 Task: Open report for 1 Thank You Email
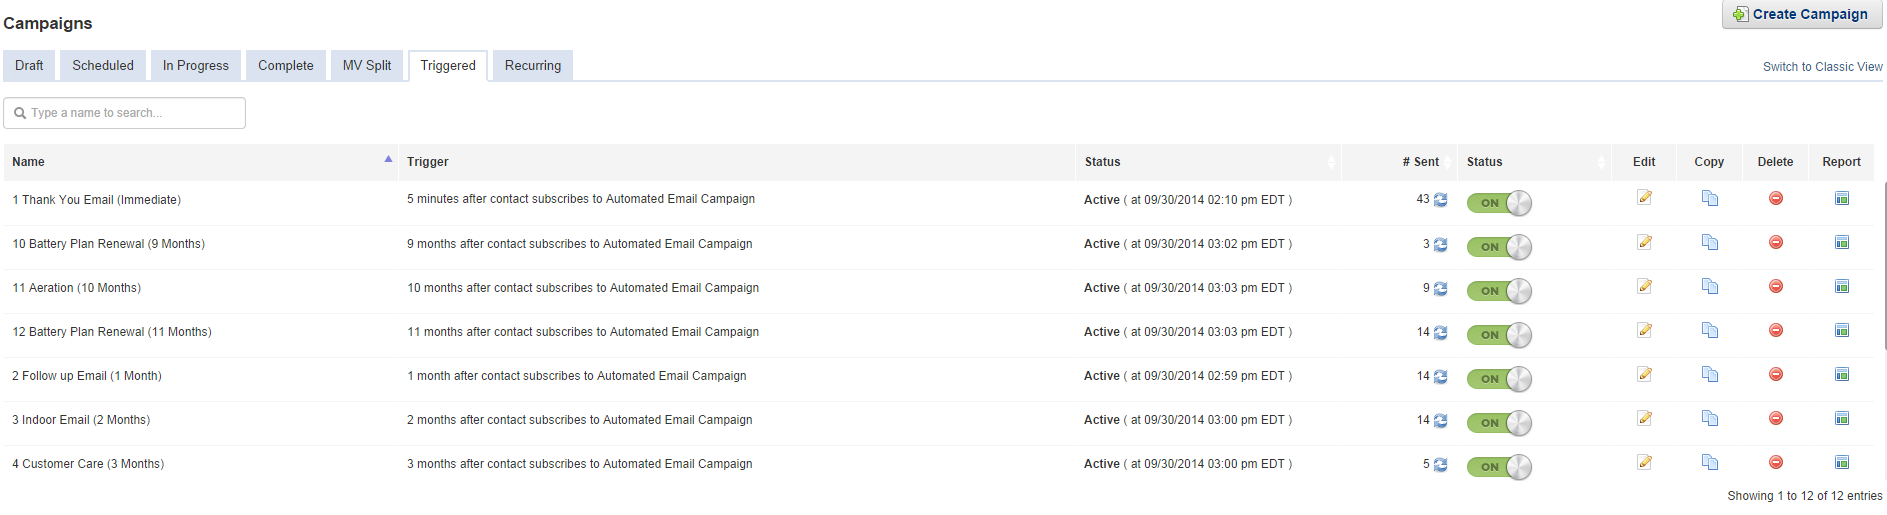pos(1841,199)
